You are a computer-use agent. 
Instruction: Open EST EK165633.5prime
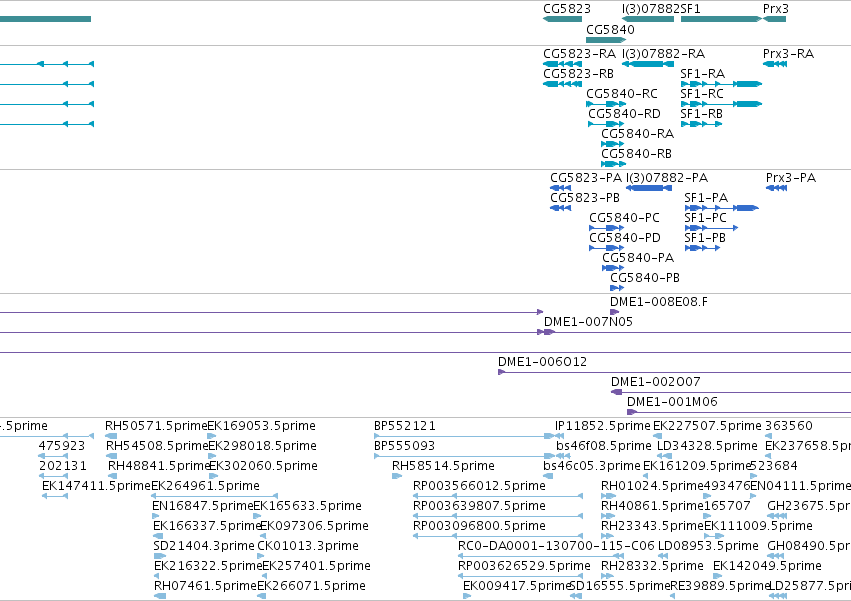[257, 516]
